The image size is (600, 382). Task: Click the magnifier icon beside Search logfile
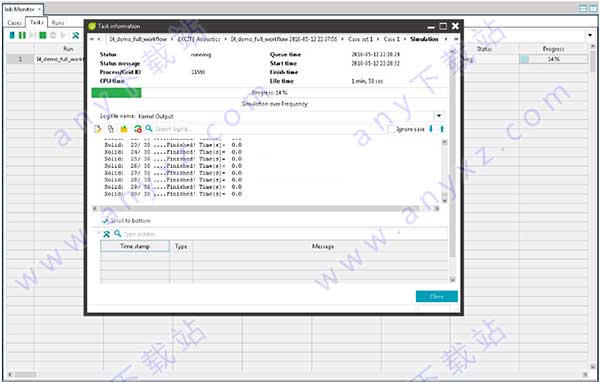point(149,129)
